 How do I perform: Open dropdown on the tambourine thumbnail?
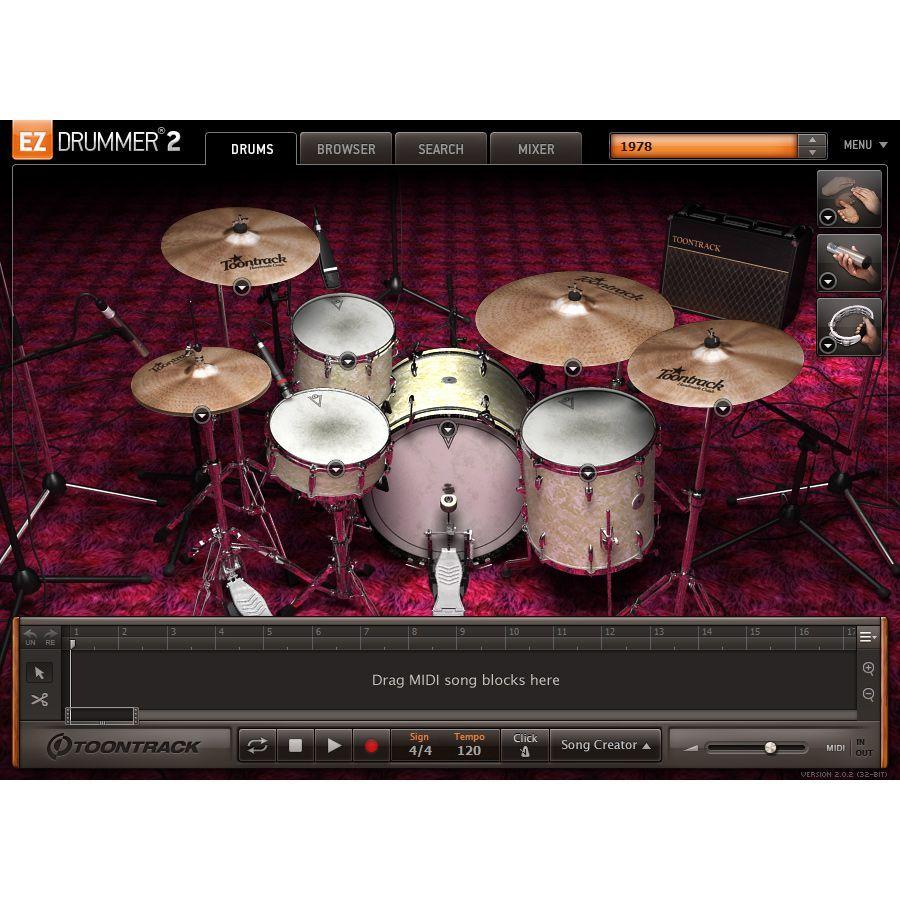pyautogui.click(x=827, y=345)
